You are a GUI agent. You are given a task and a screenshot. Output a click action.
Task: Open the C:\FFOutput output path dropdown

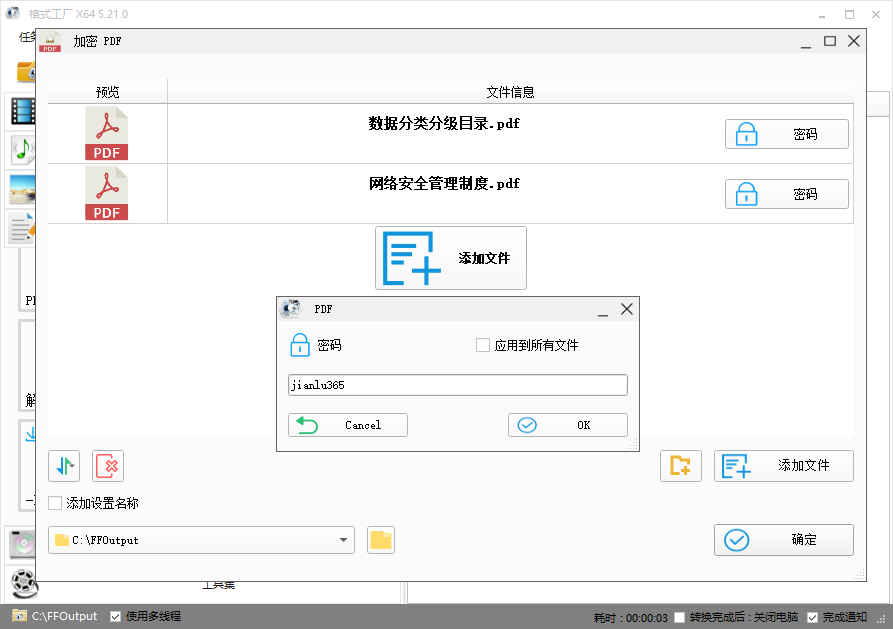coord(345,539)
